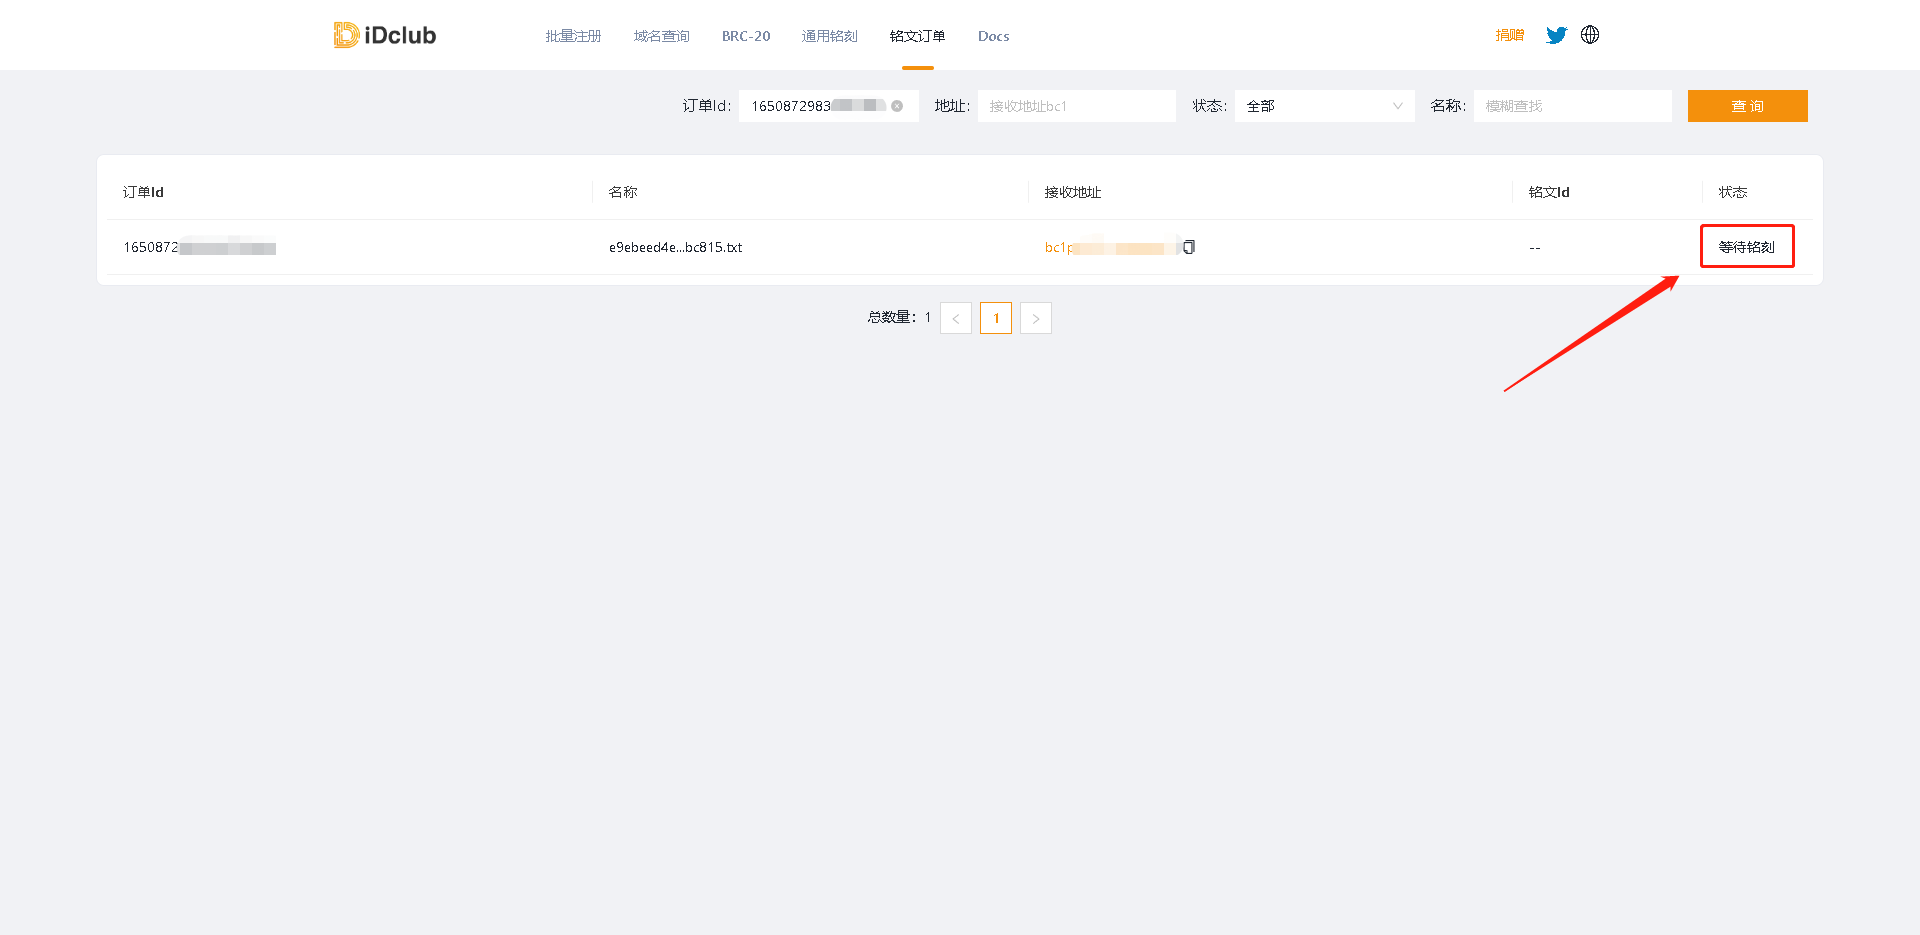Screen dimensions: 1920x935
Task: Open the BRC-20 tab
Action: (x=746, y=36)
